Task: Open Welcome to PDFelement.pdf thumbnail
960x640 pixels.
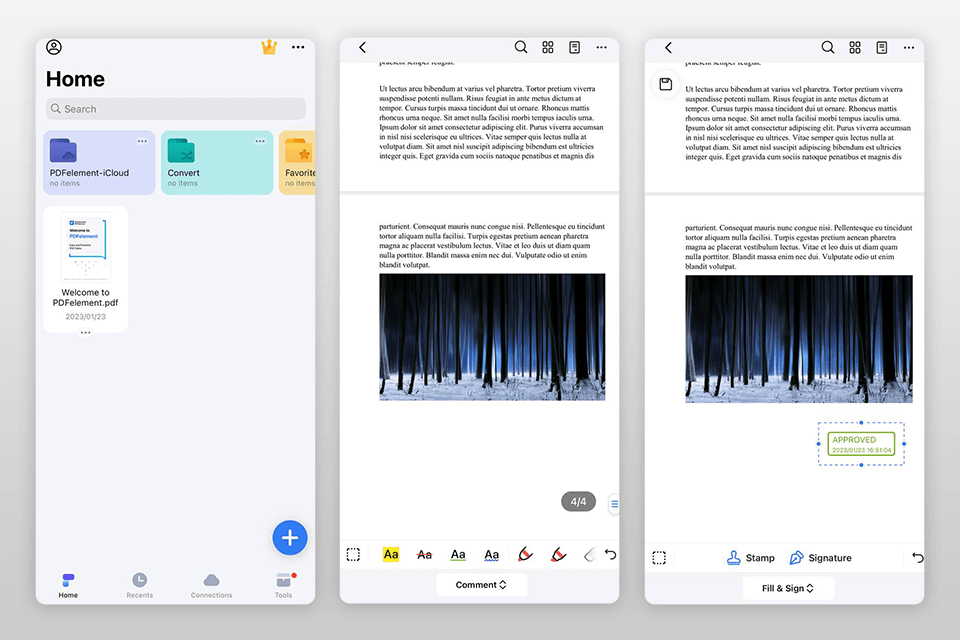Action: coord(86,247)
